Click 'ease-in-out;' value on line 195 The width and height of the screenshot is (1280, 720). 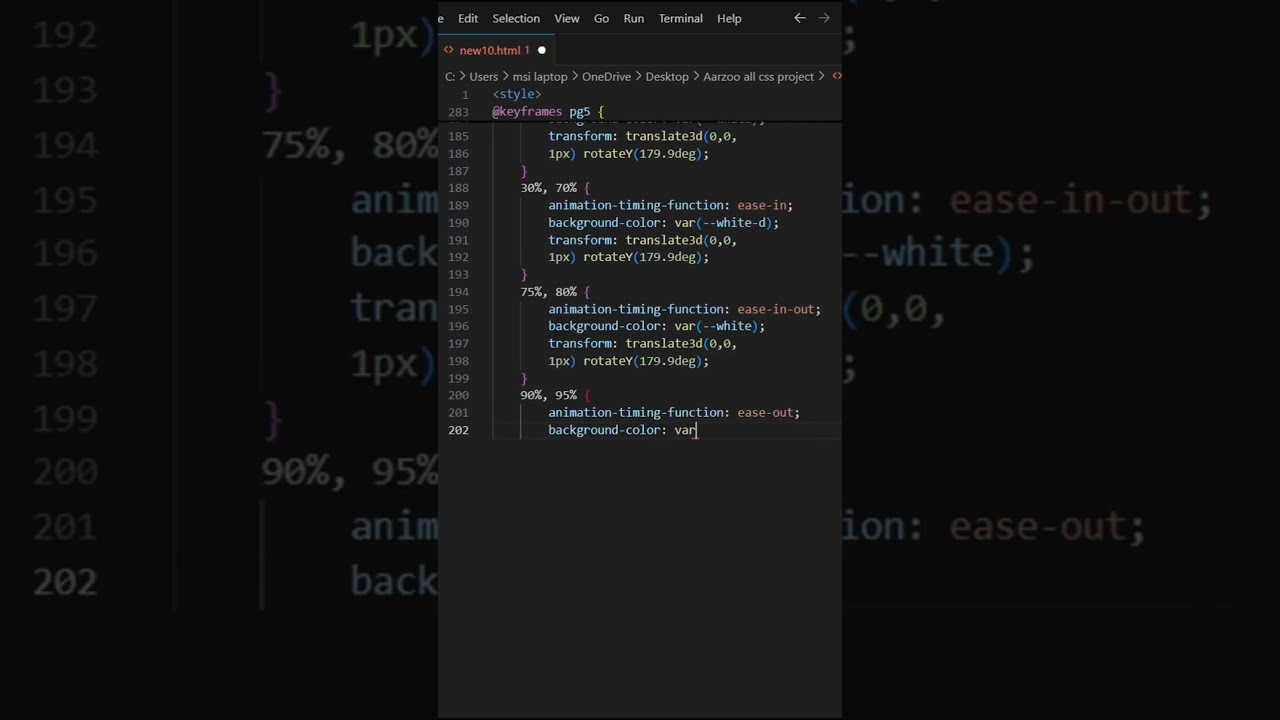point(779,309)
